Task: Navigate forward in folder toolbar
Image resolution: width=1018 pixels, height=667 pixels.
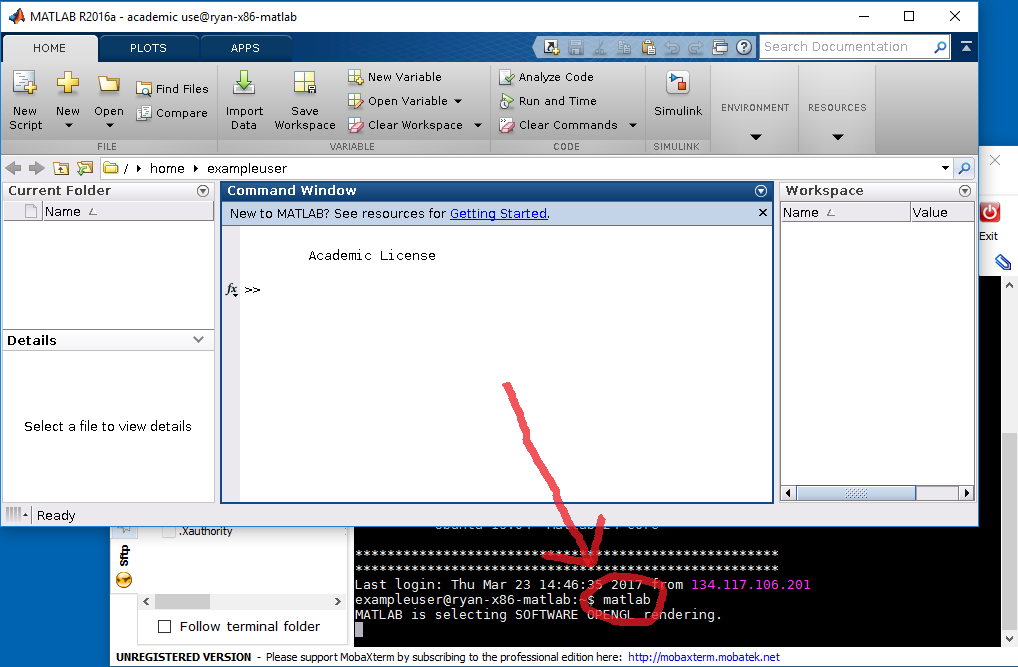Action: (x=36, y=168)
